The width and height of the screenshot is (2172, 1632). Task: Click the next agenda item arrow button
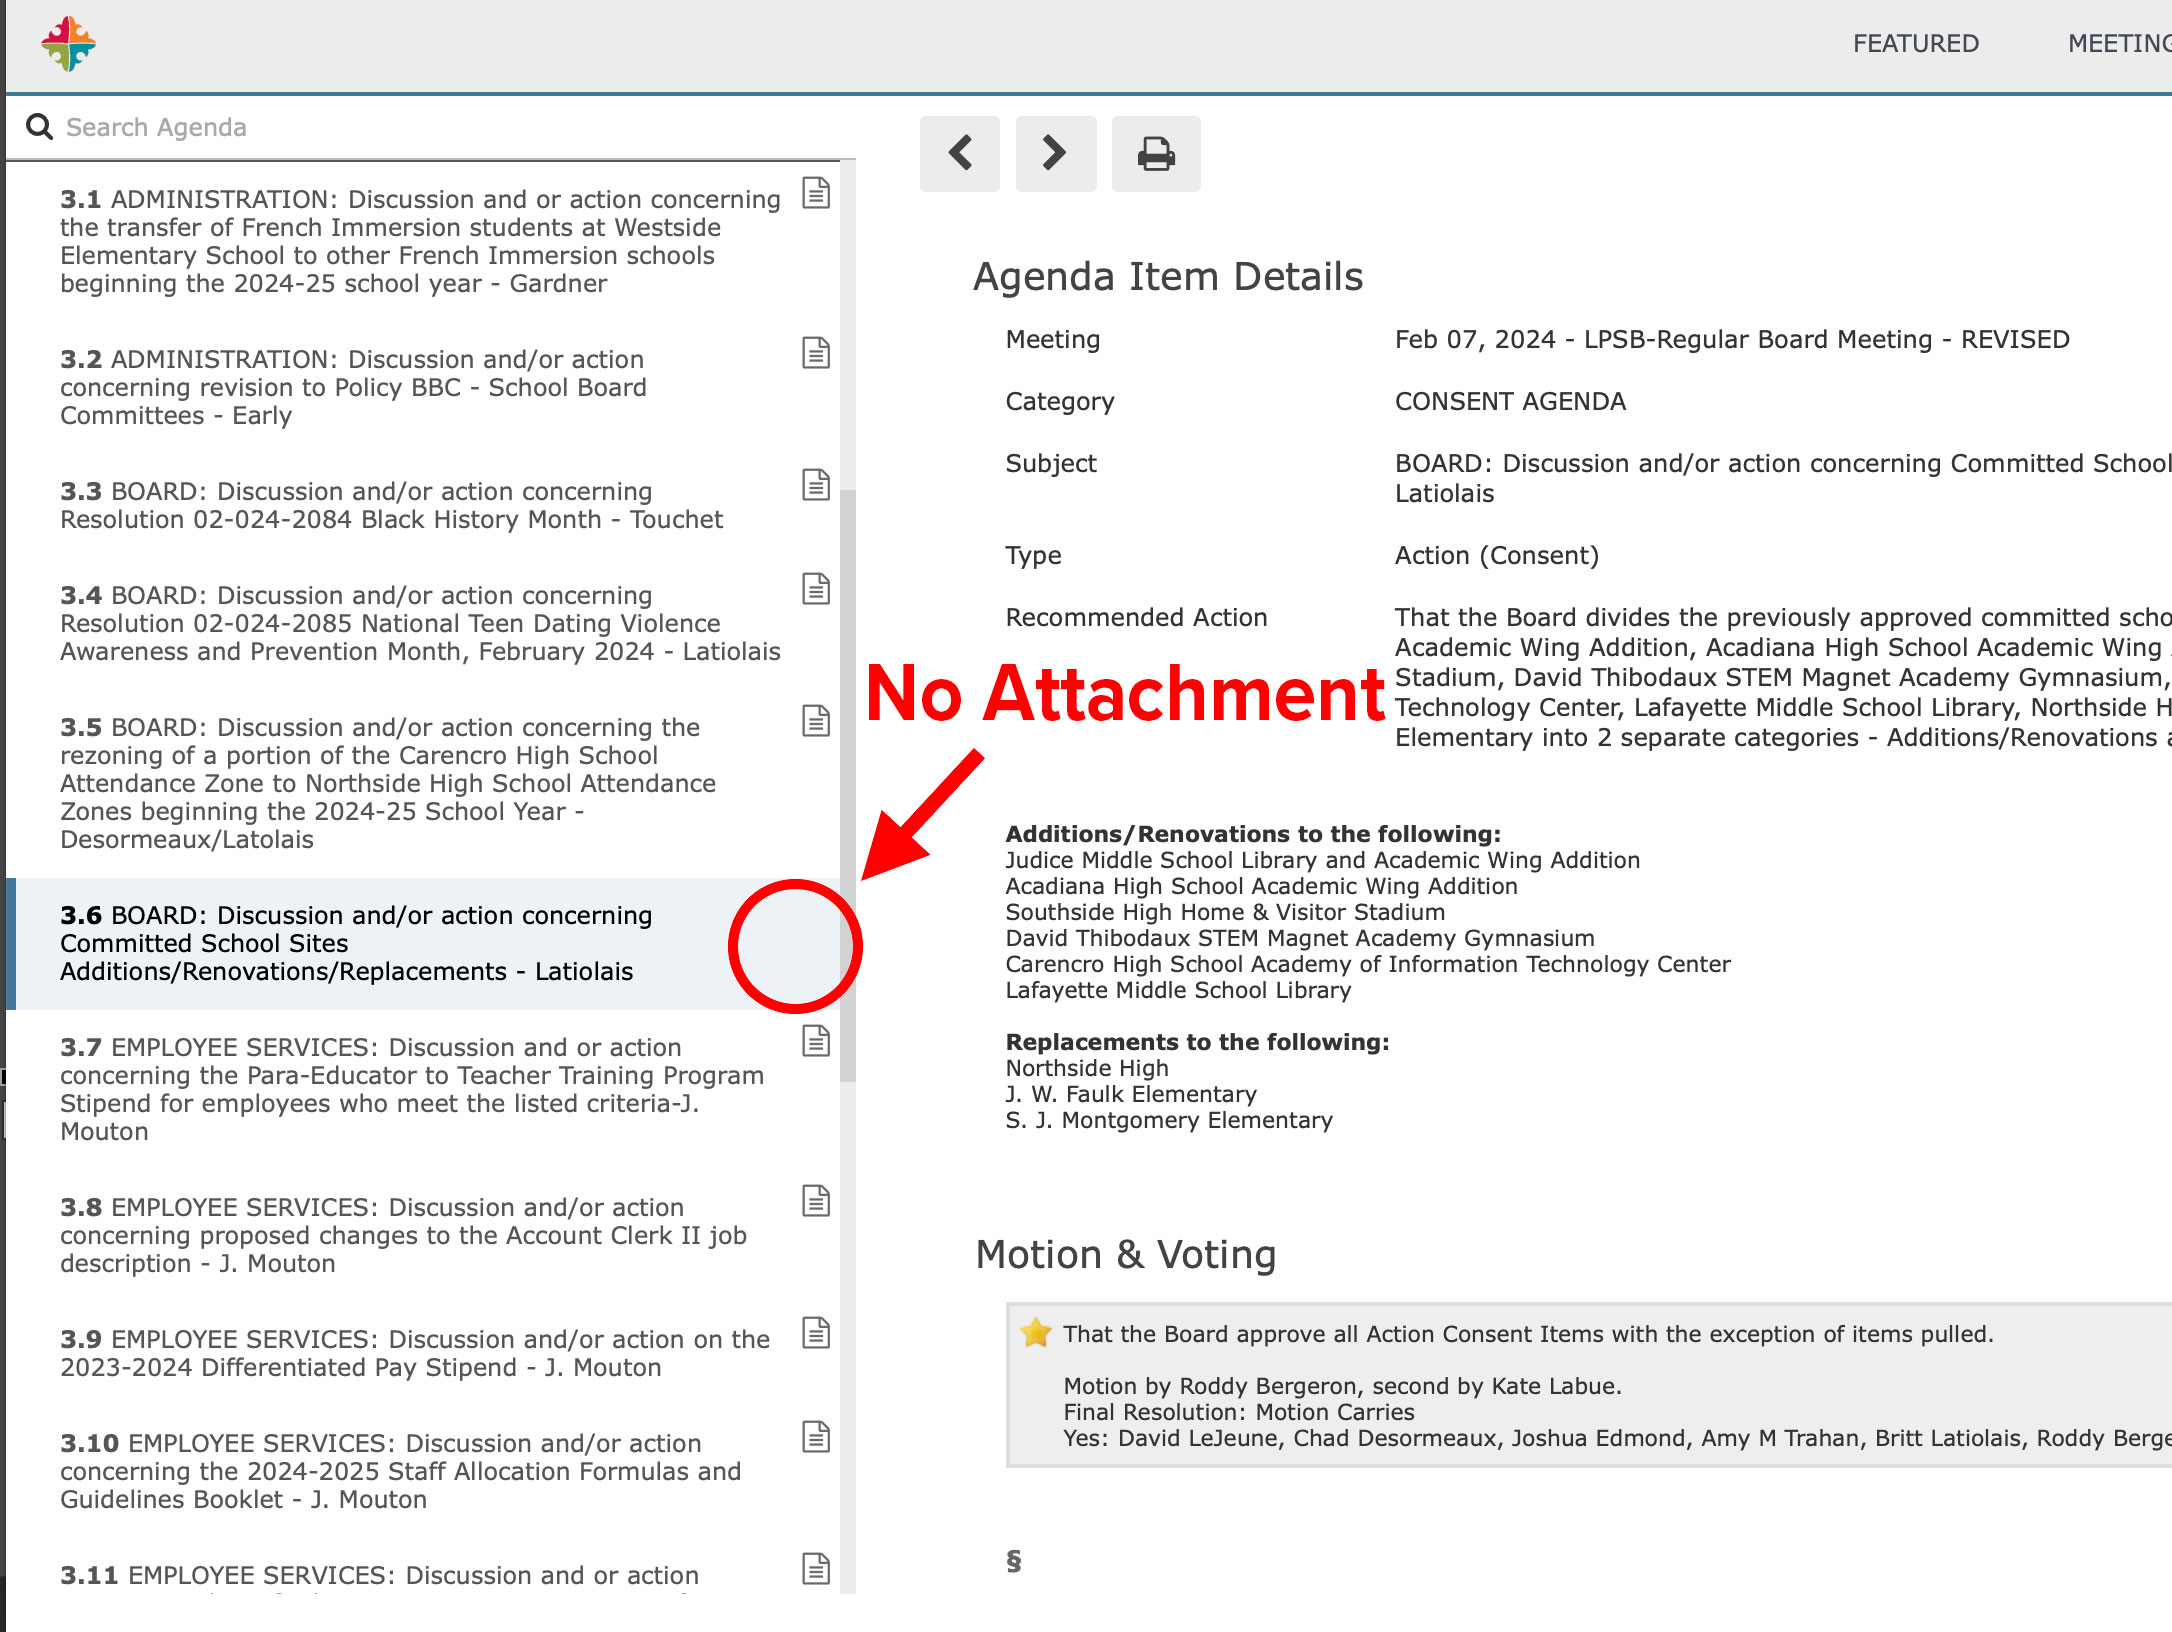coord(1055,154)
